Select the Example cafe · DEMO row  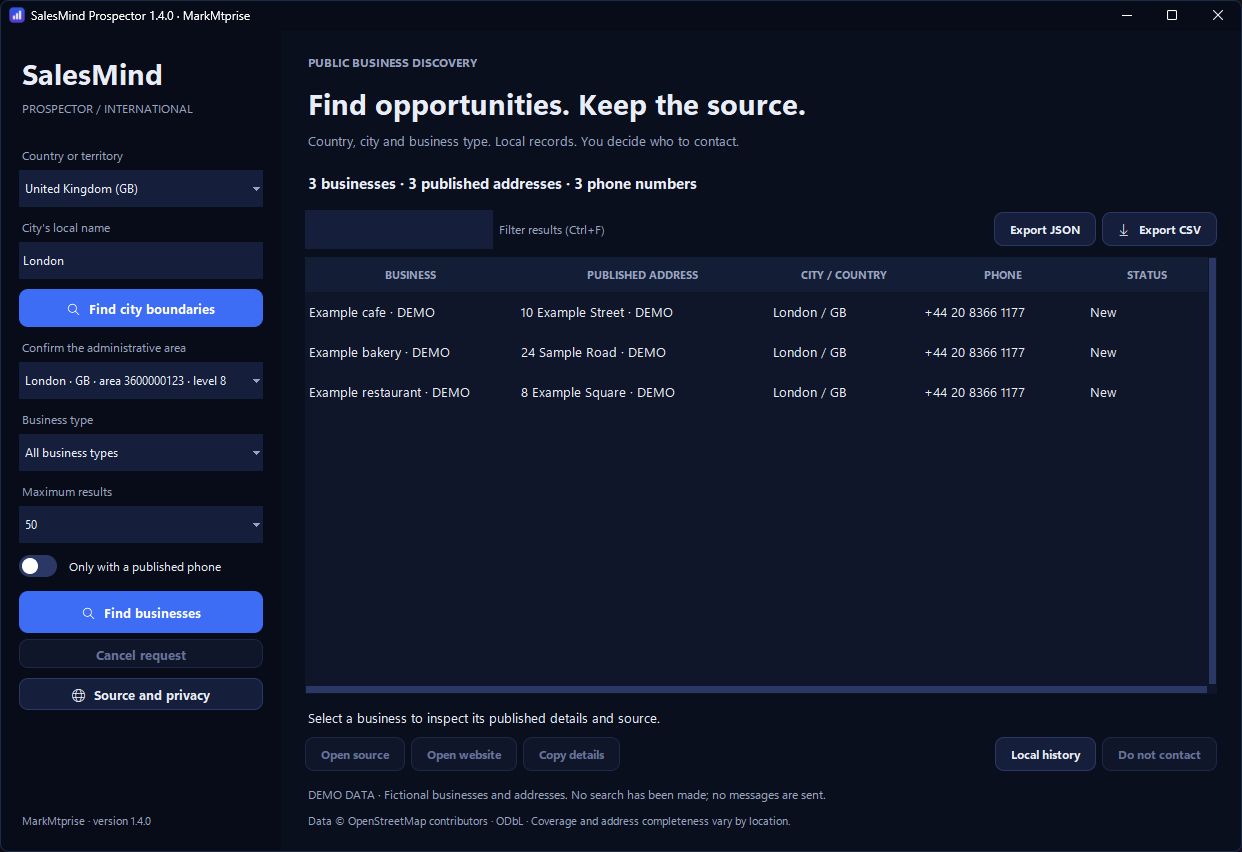[756, 312]
